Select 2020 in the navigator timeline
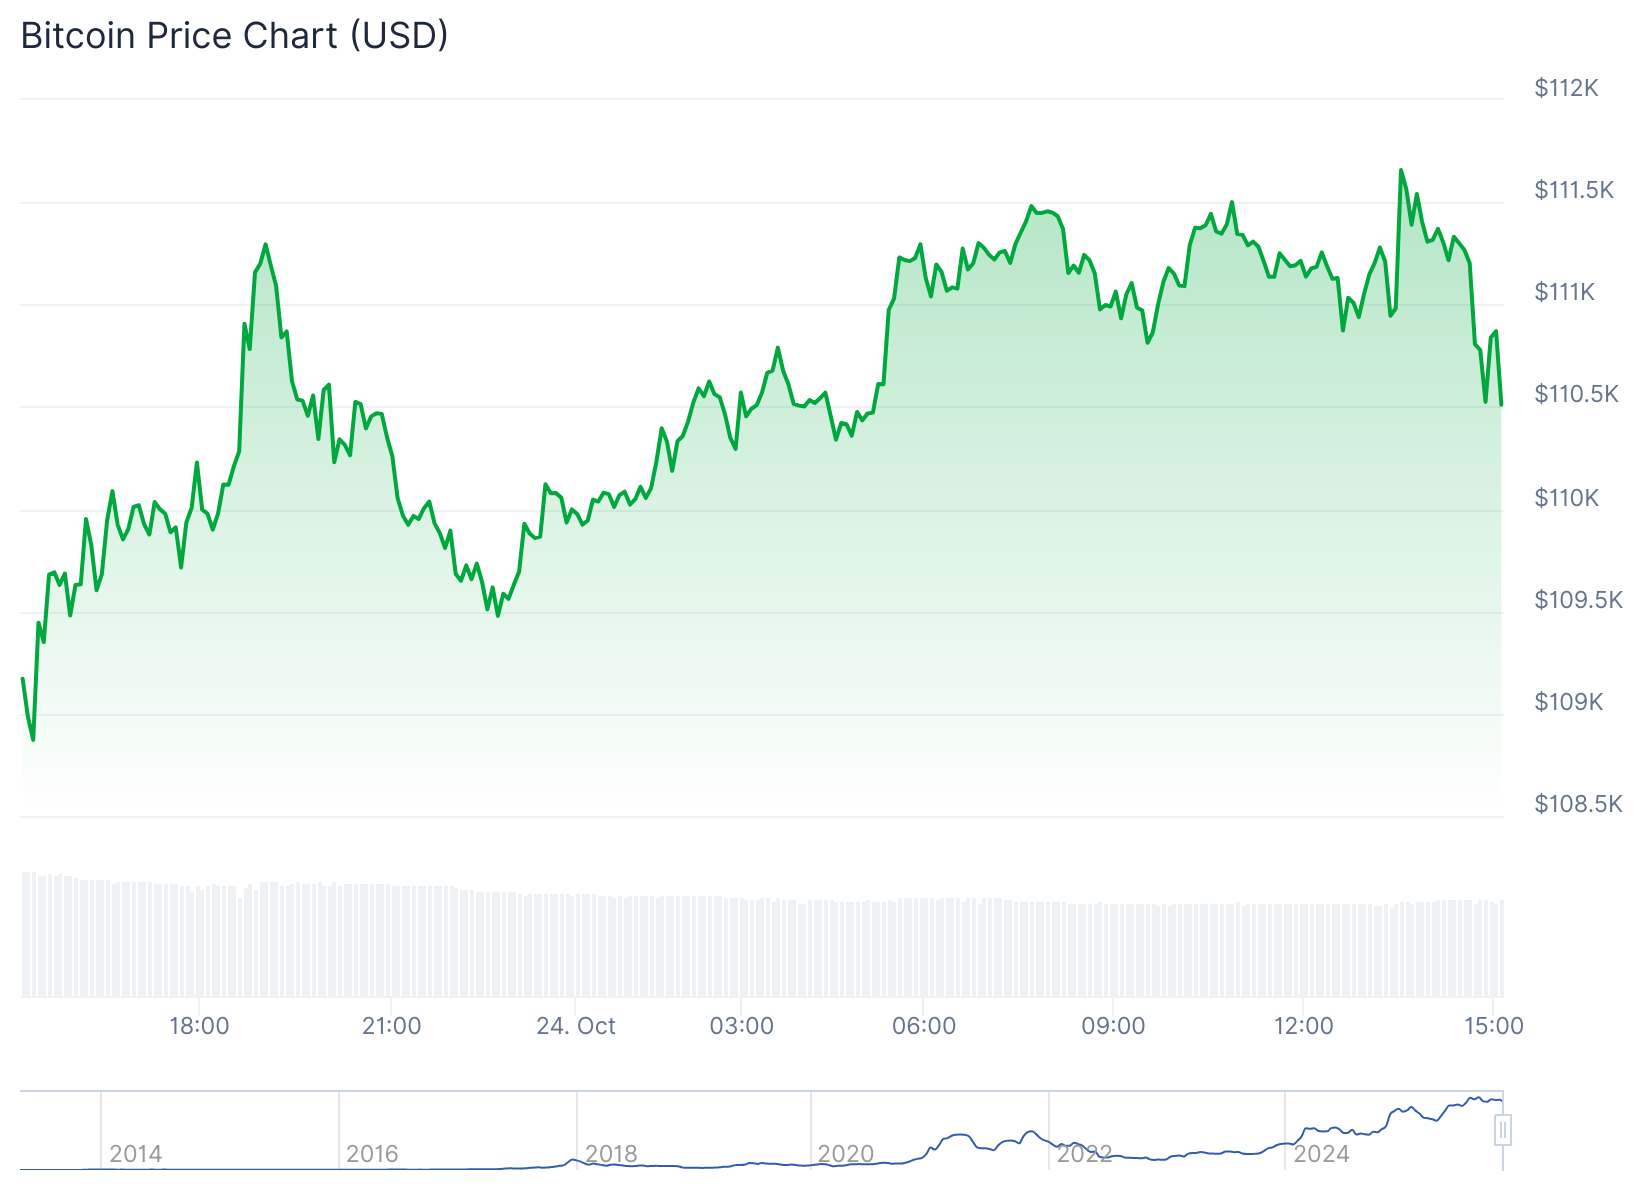The width and height of the screenshot is (1644, 1200). click(x=846, y=1154)
